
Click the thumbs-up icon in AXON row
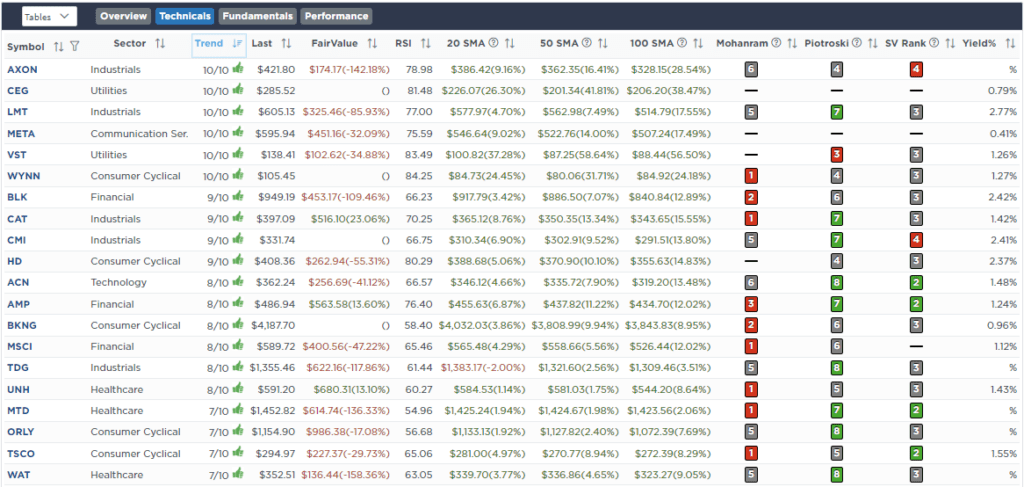(x=237, y=68)
